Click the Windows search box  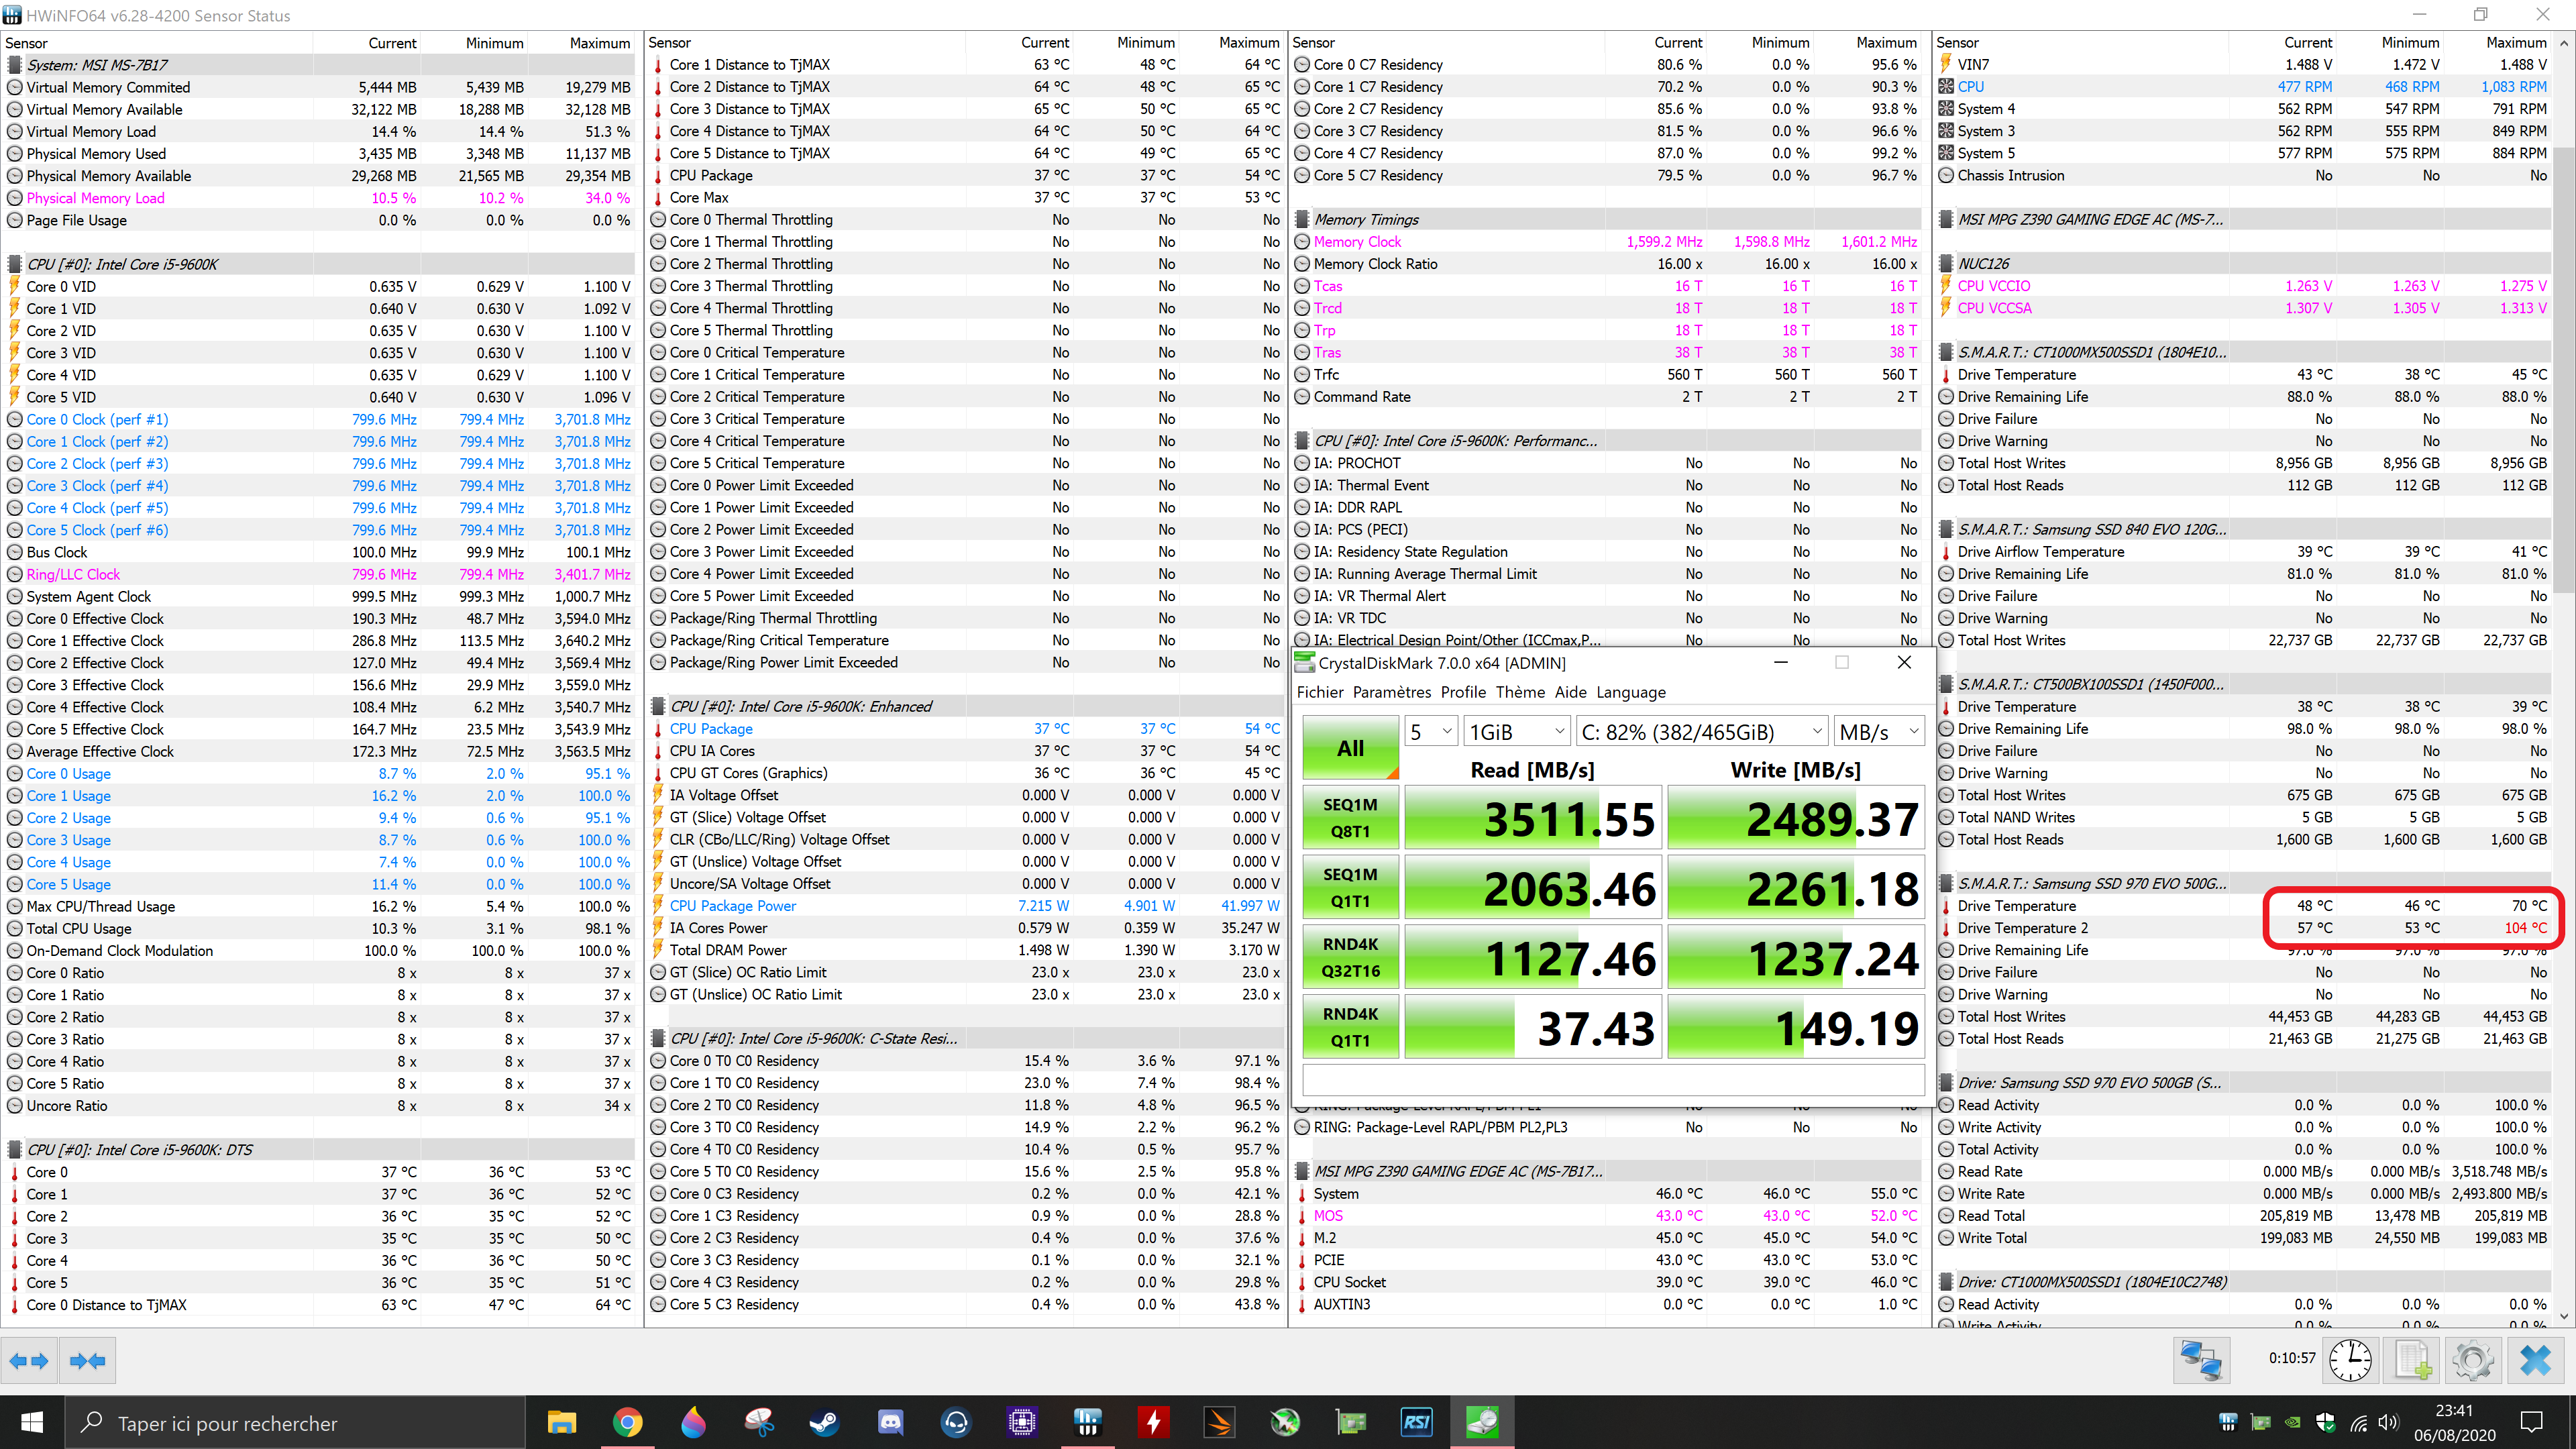pos(296,1422)
